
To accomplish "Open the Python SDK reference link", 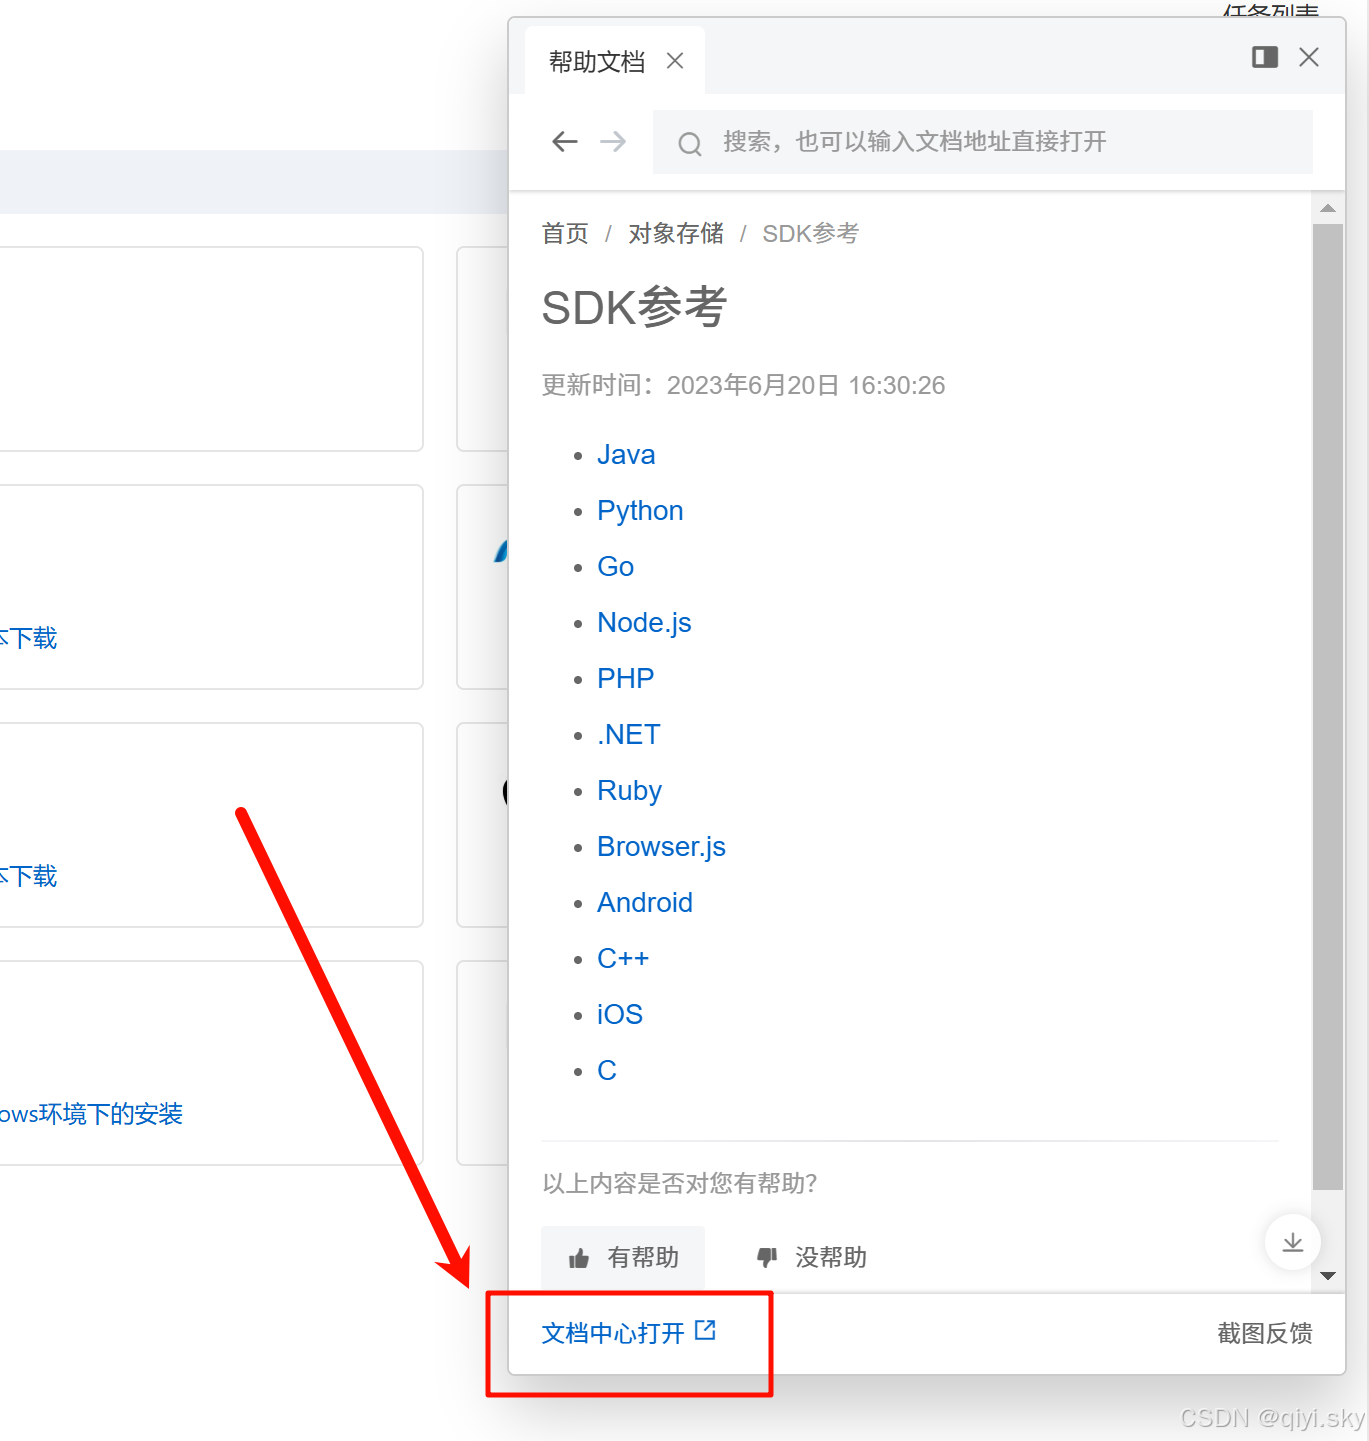I will 640,510.
